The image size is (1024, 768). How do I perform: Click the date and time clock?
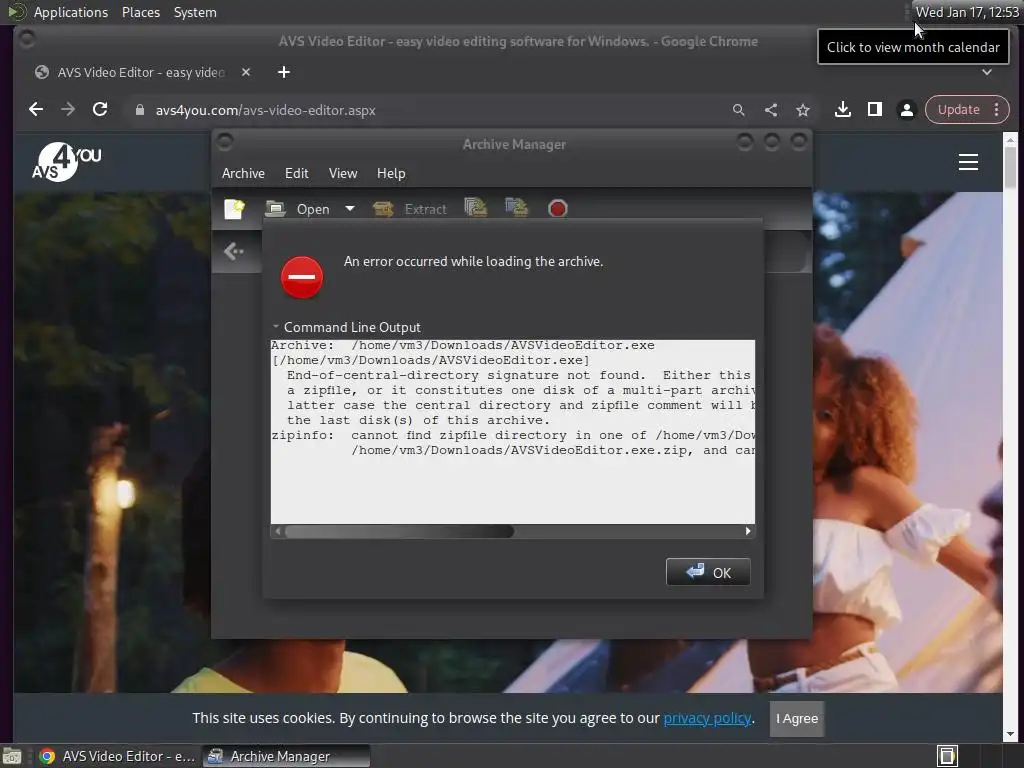pyautogui.click(x=967, y=12)
